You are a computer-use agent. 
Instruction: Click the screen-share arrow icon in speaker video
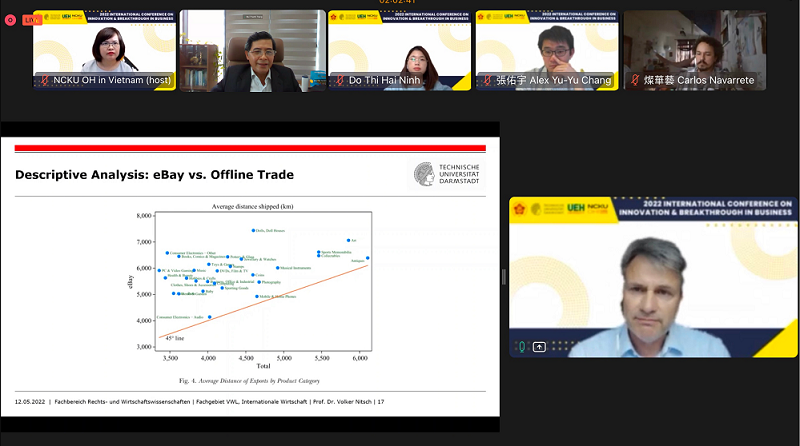539,347
